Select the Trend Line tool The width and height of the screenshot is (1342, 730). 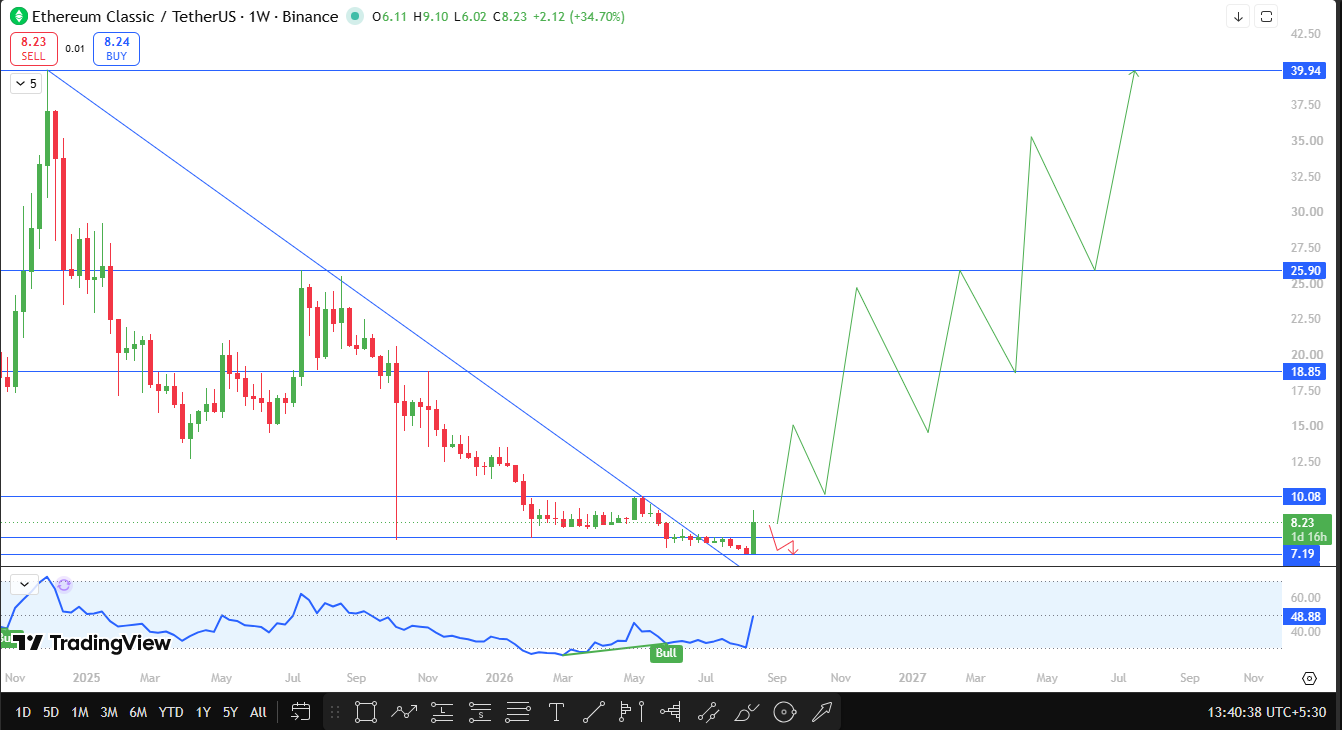click(x=594, y=712)
